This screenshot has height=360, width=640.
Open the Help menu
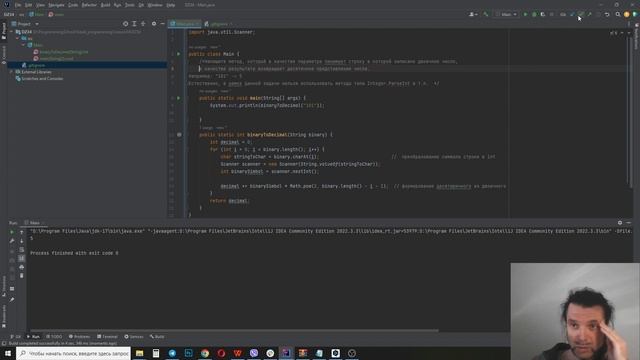(x=171, y=5)
